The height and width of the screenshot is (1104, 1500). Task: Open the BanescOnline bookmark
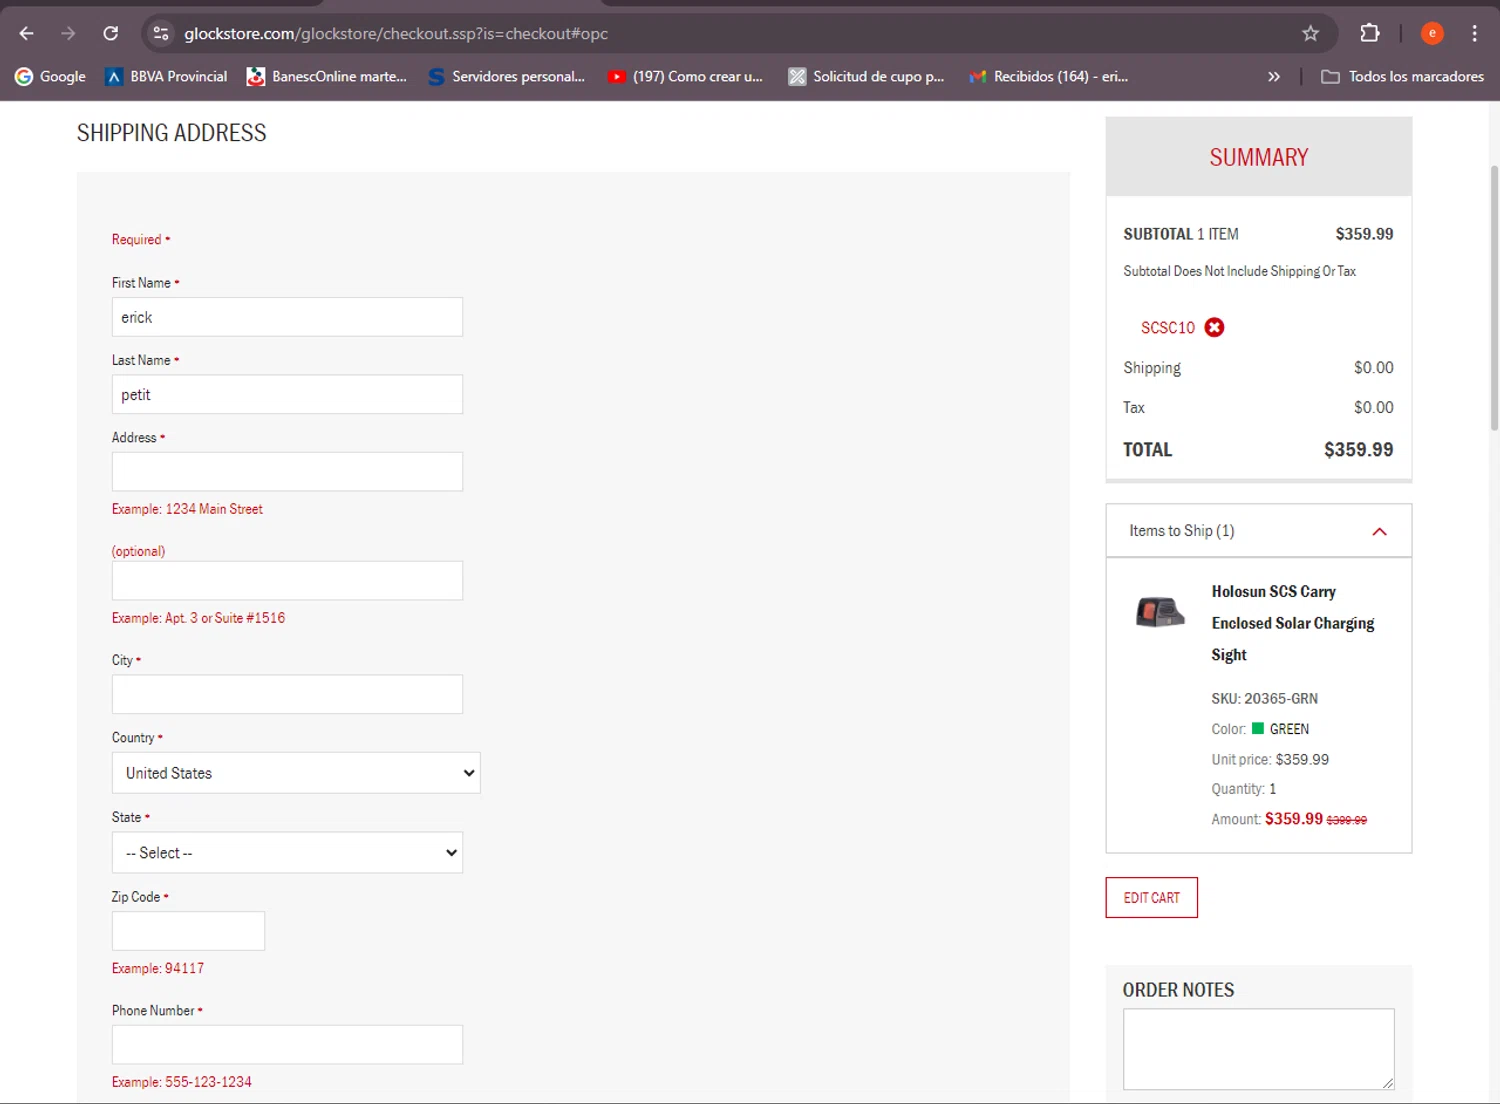pos(327,76)
